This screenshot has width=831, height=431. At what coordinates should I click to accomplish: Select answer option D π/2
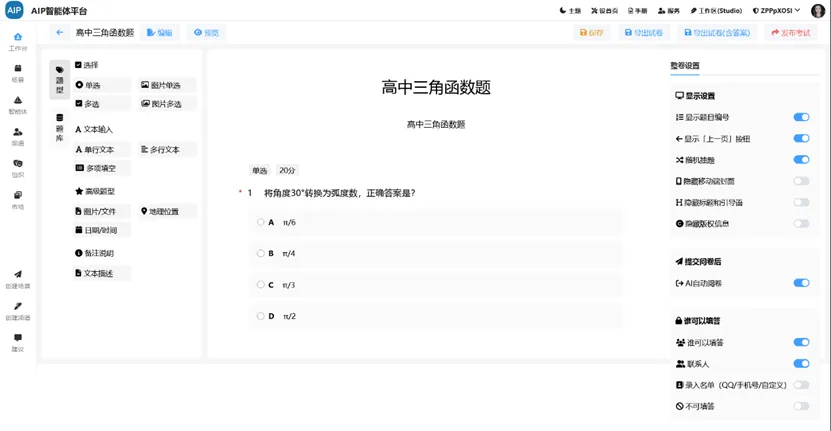tap(436, 316)
